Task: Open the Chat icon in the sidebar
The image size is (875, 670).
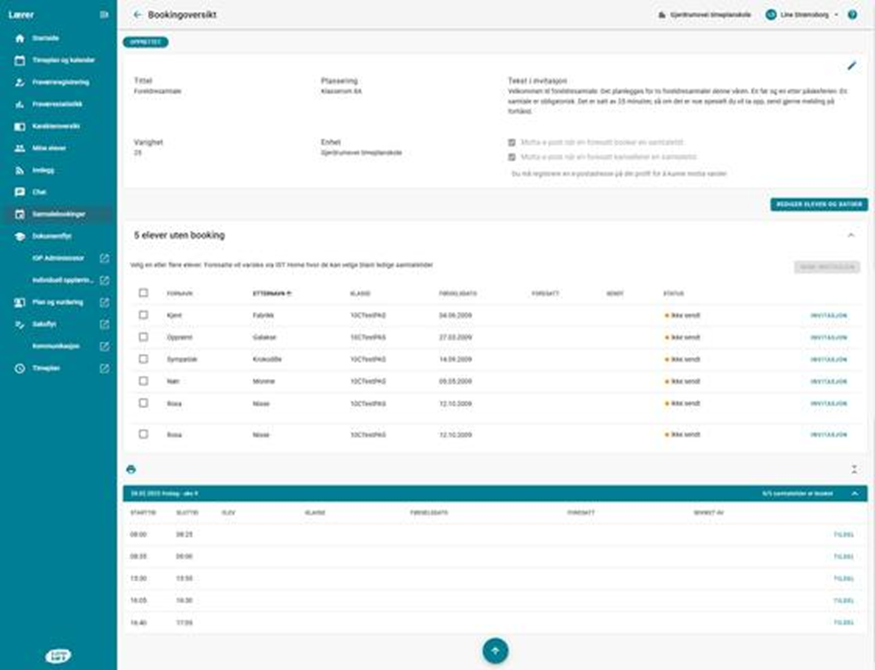Action: [20, 191]
